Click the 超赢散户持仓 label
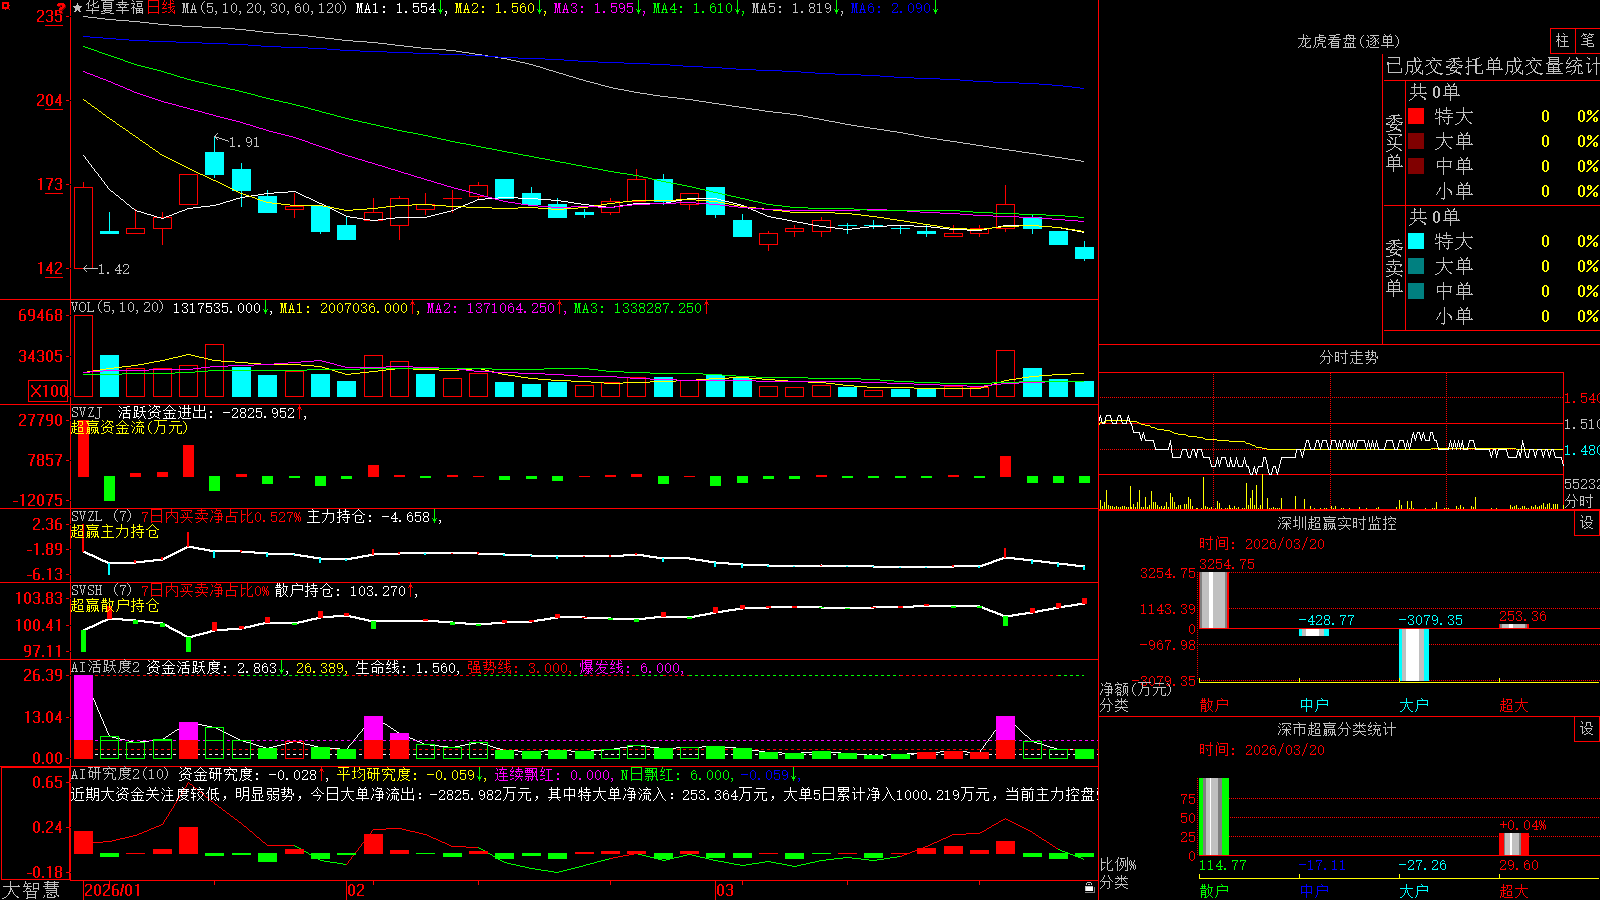 click(x=115, y=605)
